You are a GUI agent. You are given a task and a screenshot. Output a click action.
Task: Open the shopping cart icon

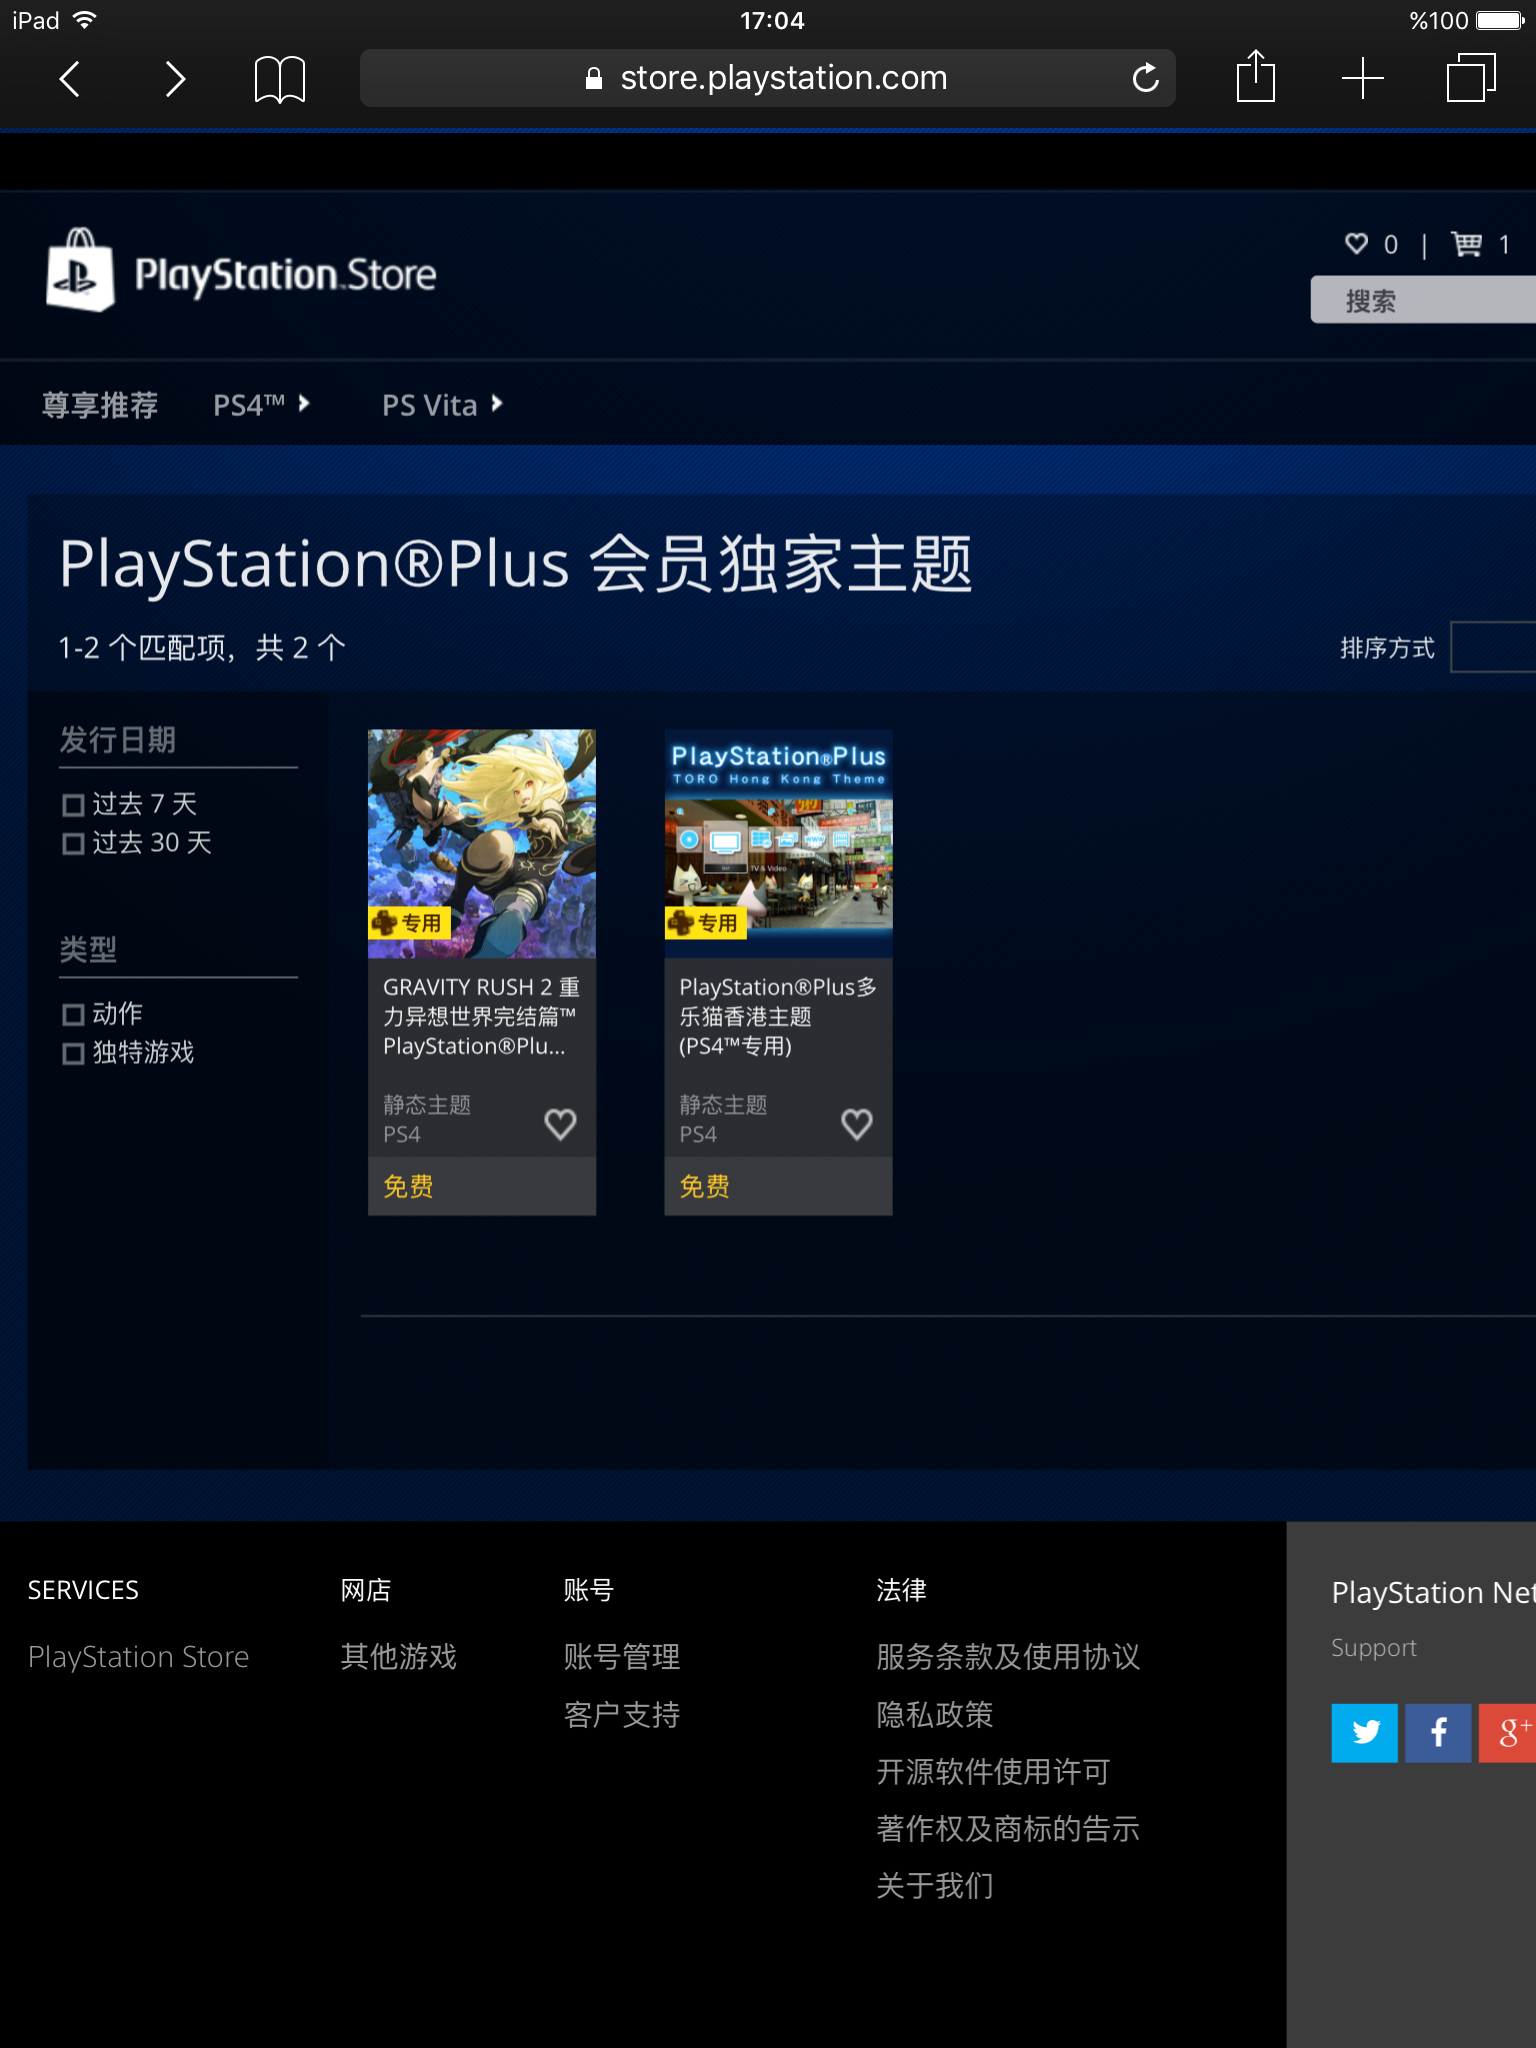pyautogui.click(x=1467, y=243)
